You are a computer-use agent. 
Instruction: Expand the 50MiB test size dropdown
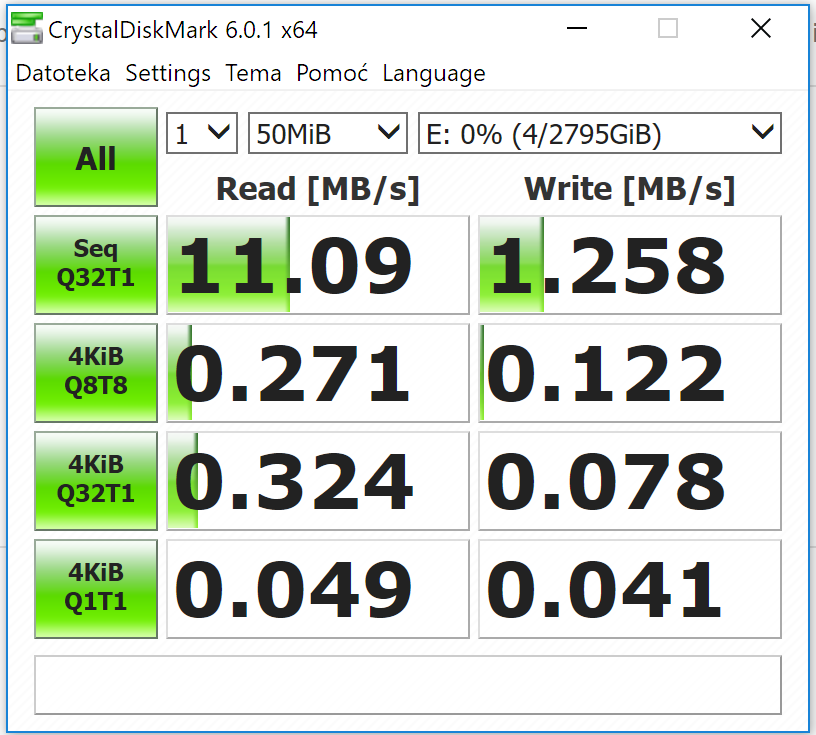[x=328, y=133]
